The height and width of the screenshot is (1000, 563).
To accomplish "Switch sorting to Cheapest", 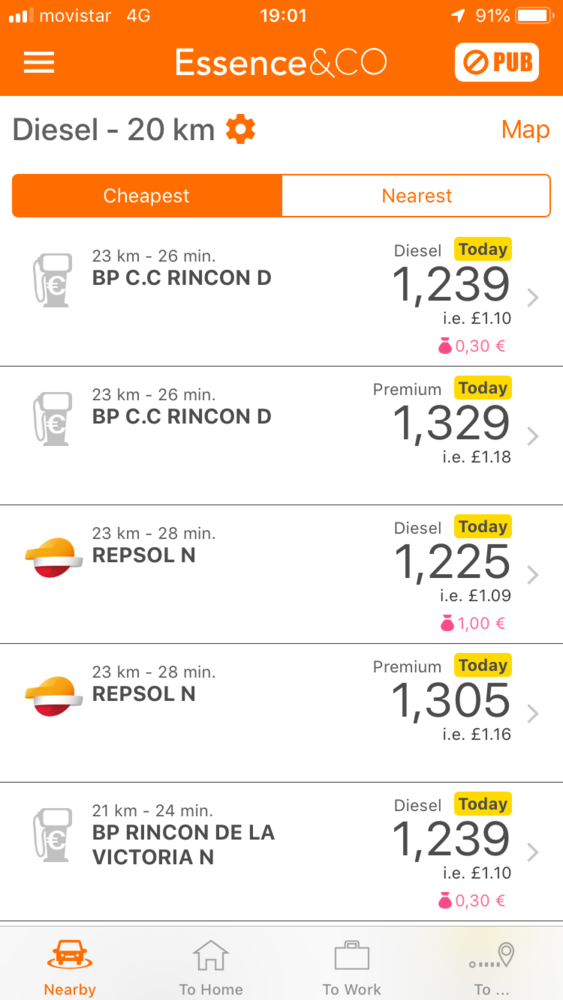I will point(147,196).
